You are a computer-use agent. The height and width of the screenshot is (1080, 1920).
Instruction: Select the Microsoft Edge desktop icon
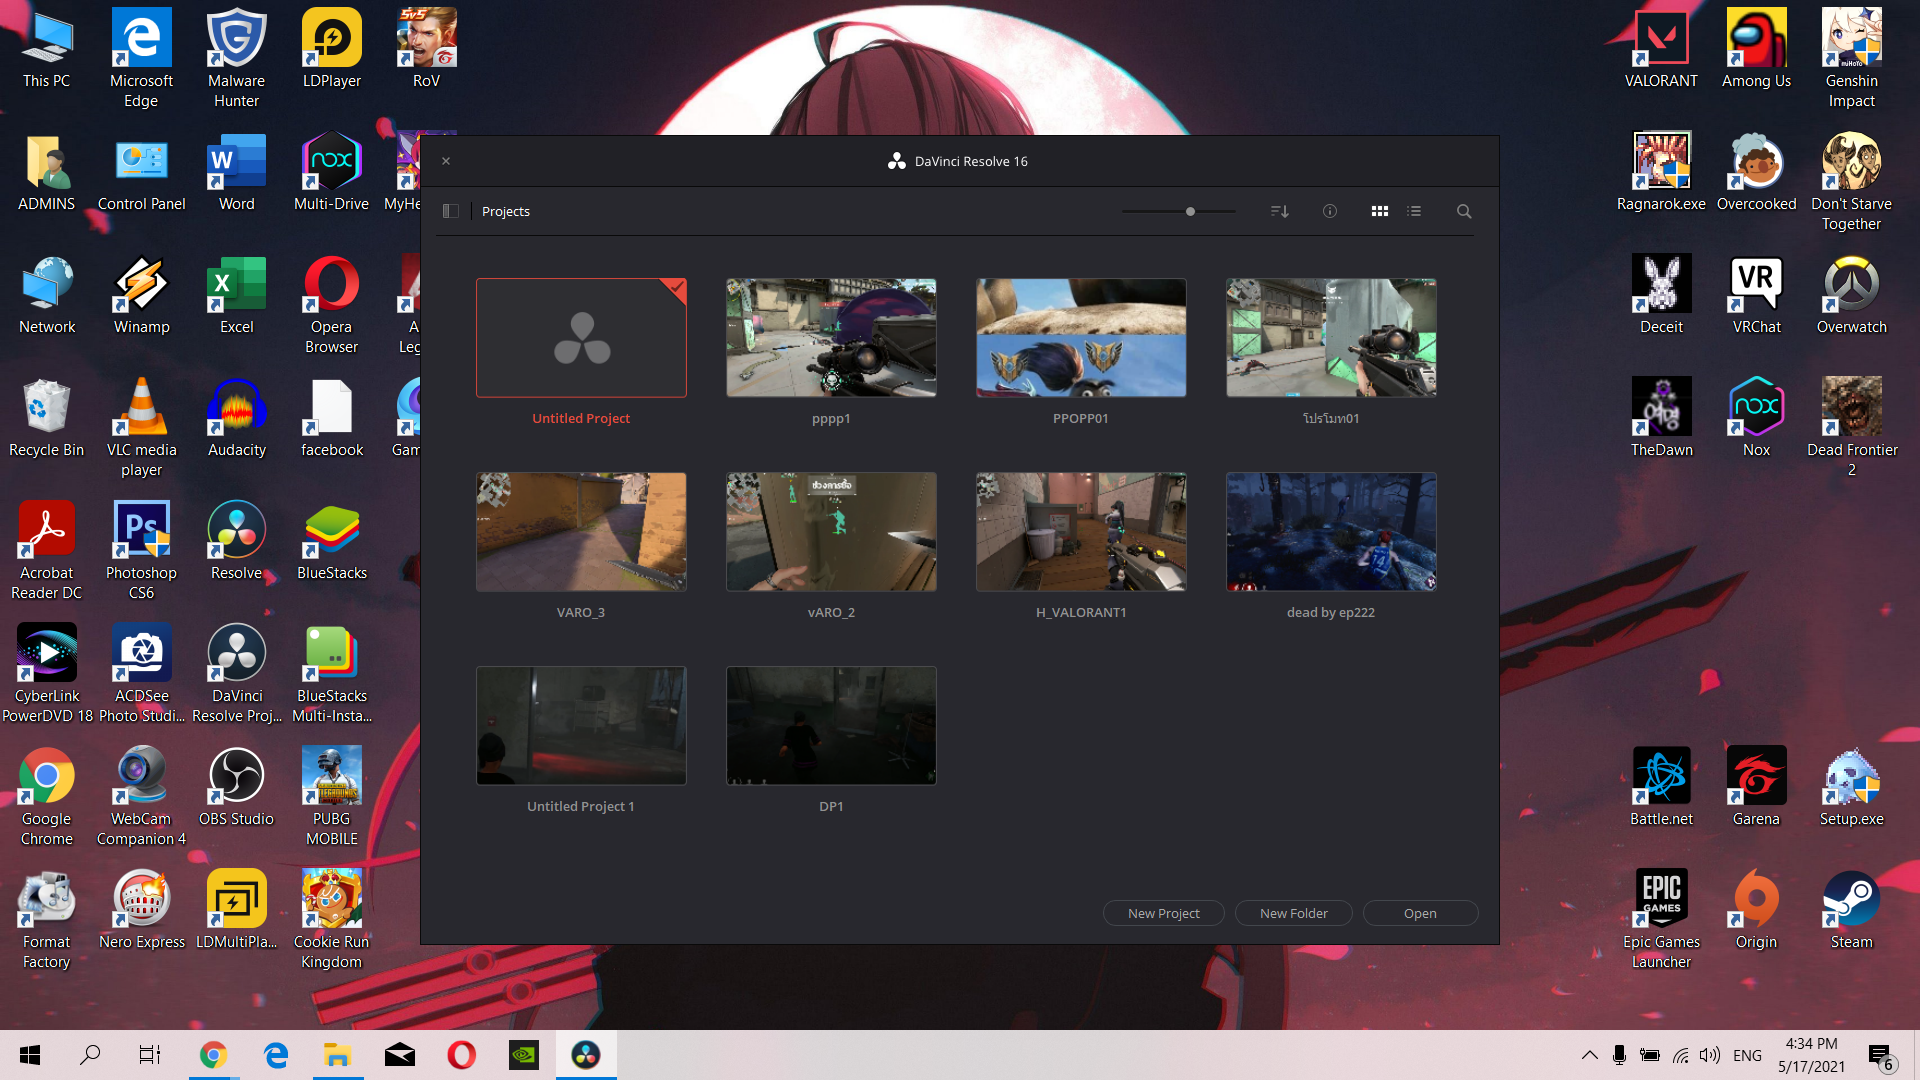[142, 58]
